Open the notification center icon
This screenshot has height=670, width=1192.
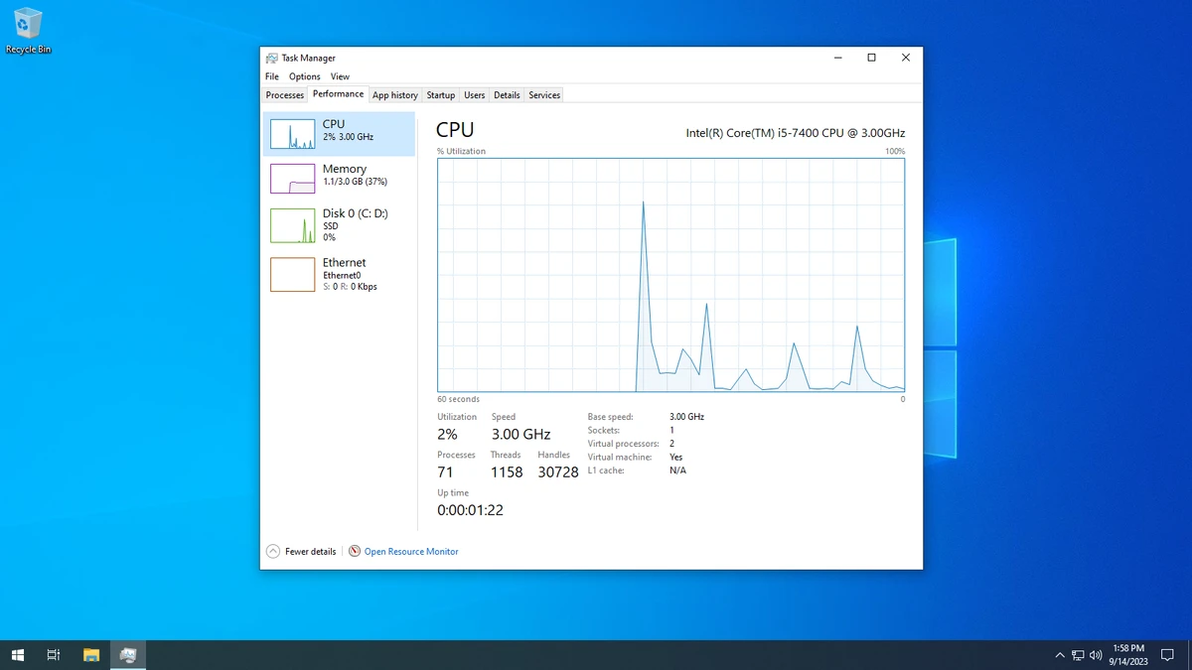(x=1168, y=655)
